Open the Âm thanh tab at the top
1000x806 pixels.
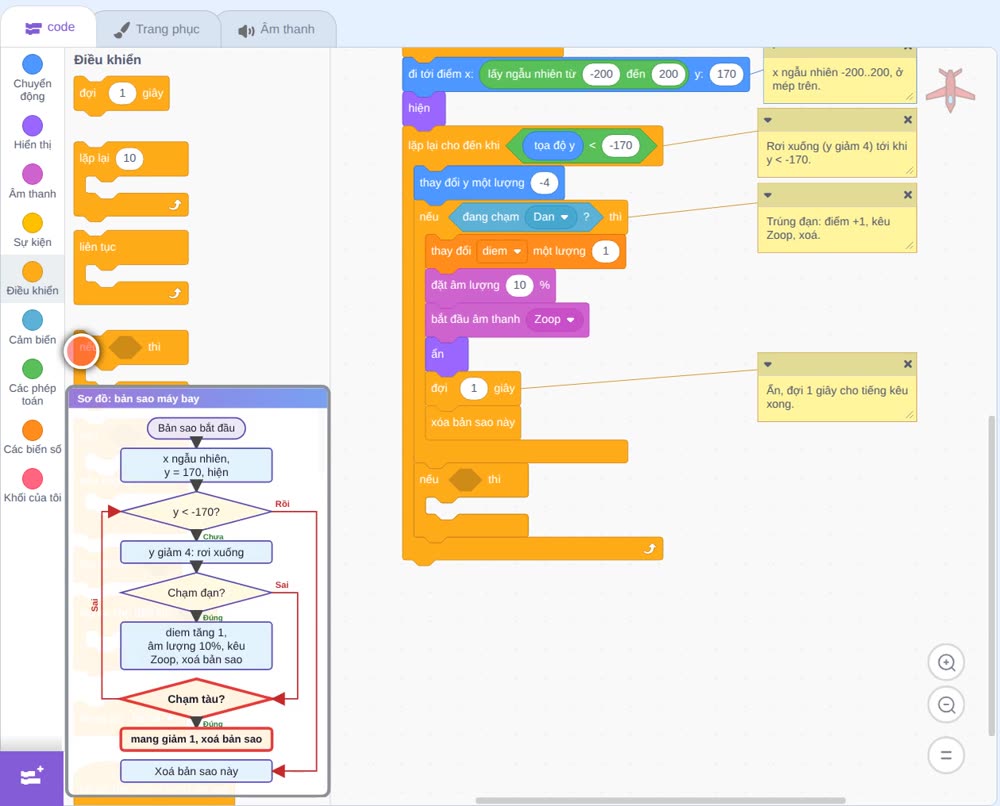click(277, 29)
